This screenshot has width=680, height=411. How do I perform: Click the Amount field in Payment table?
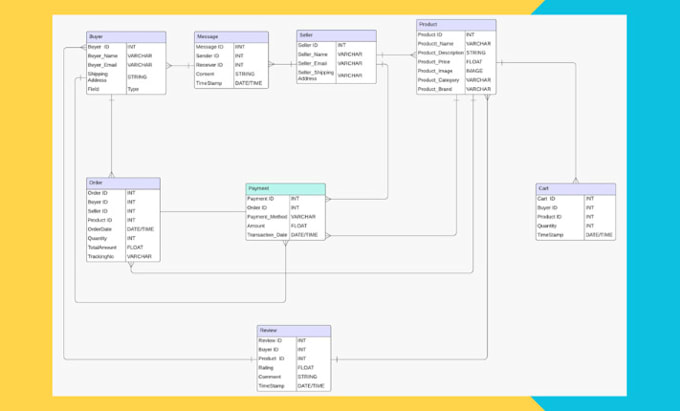[256, 226]
